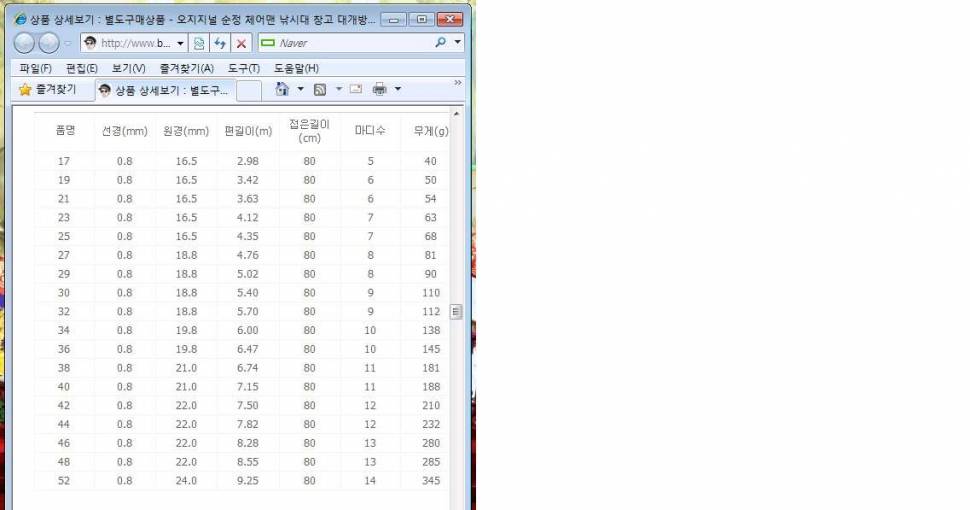Click the 품명 column header

65,130
